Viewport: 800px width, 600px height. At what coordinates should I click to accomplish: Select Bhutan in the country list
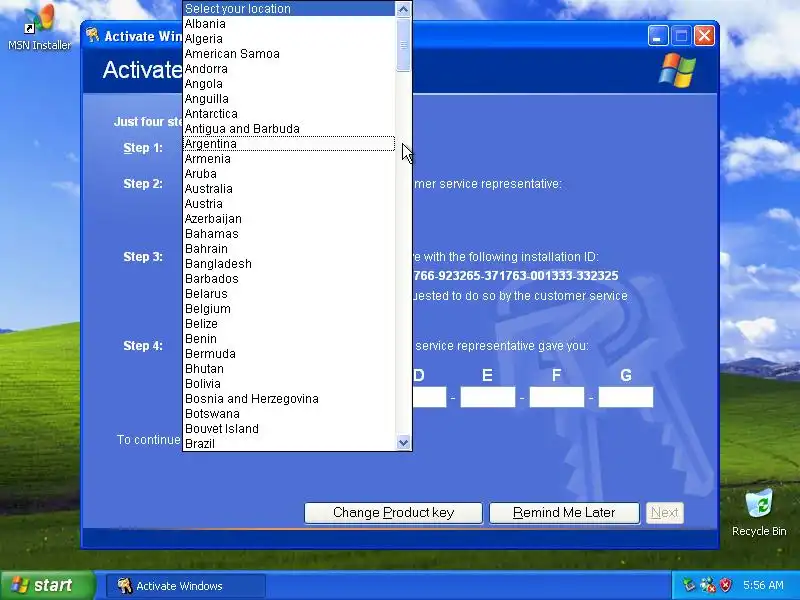coord(289,369)
